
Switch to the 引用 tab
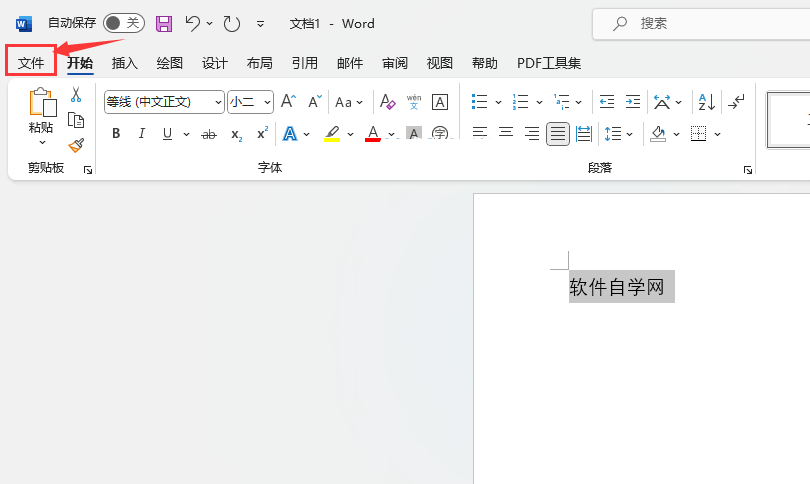click(x=304, y=63)
